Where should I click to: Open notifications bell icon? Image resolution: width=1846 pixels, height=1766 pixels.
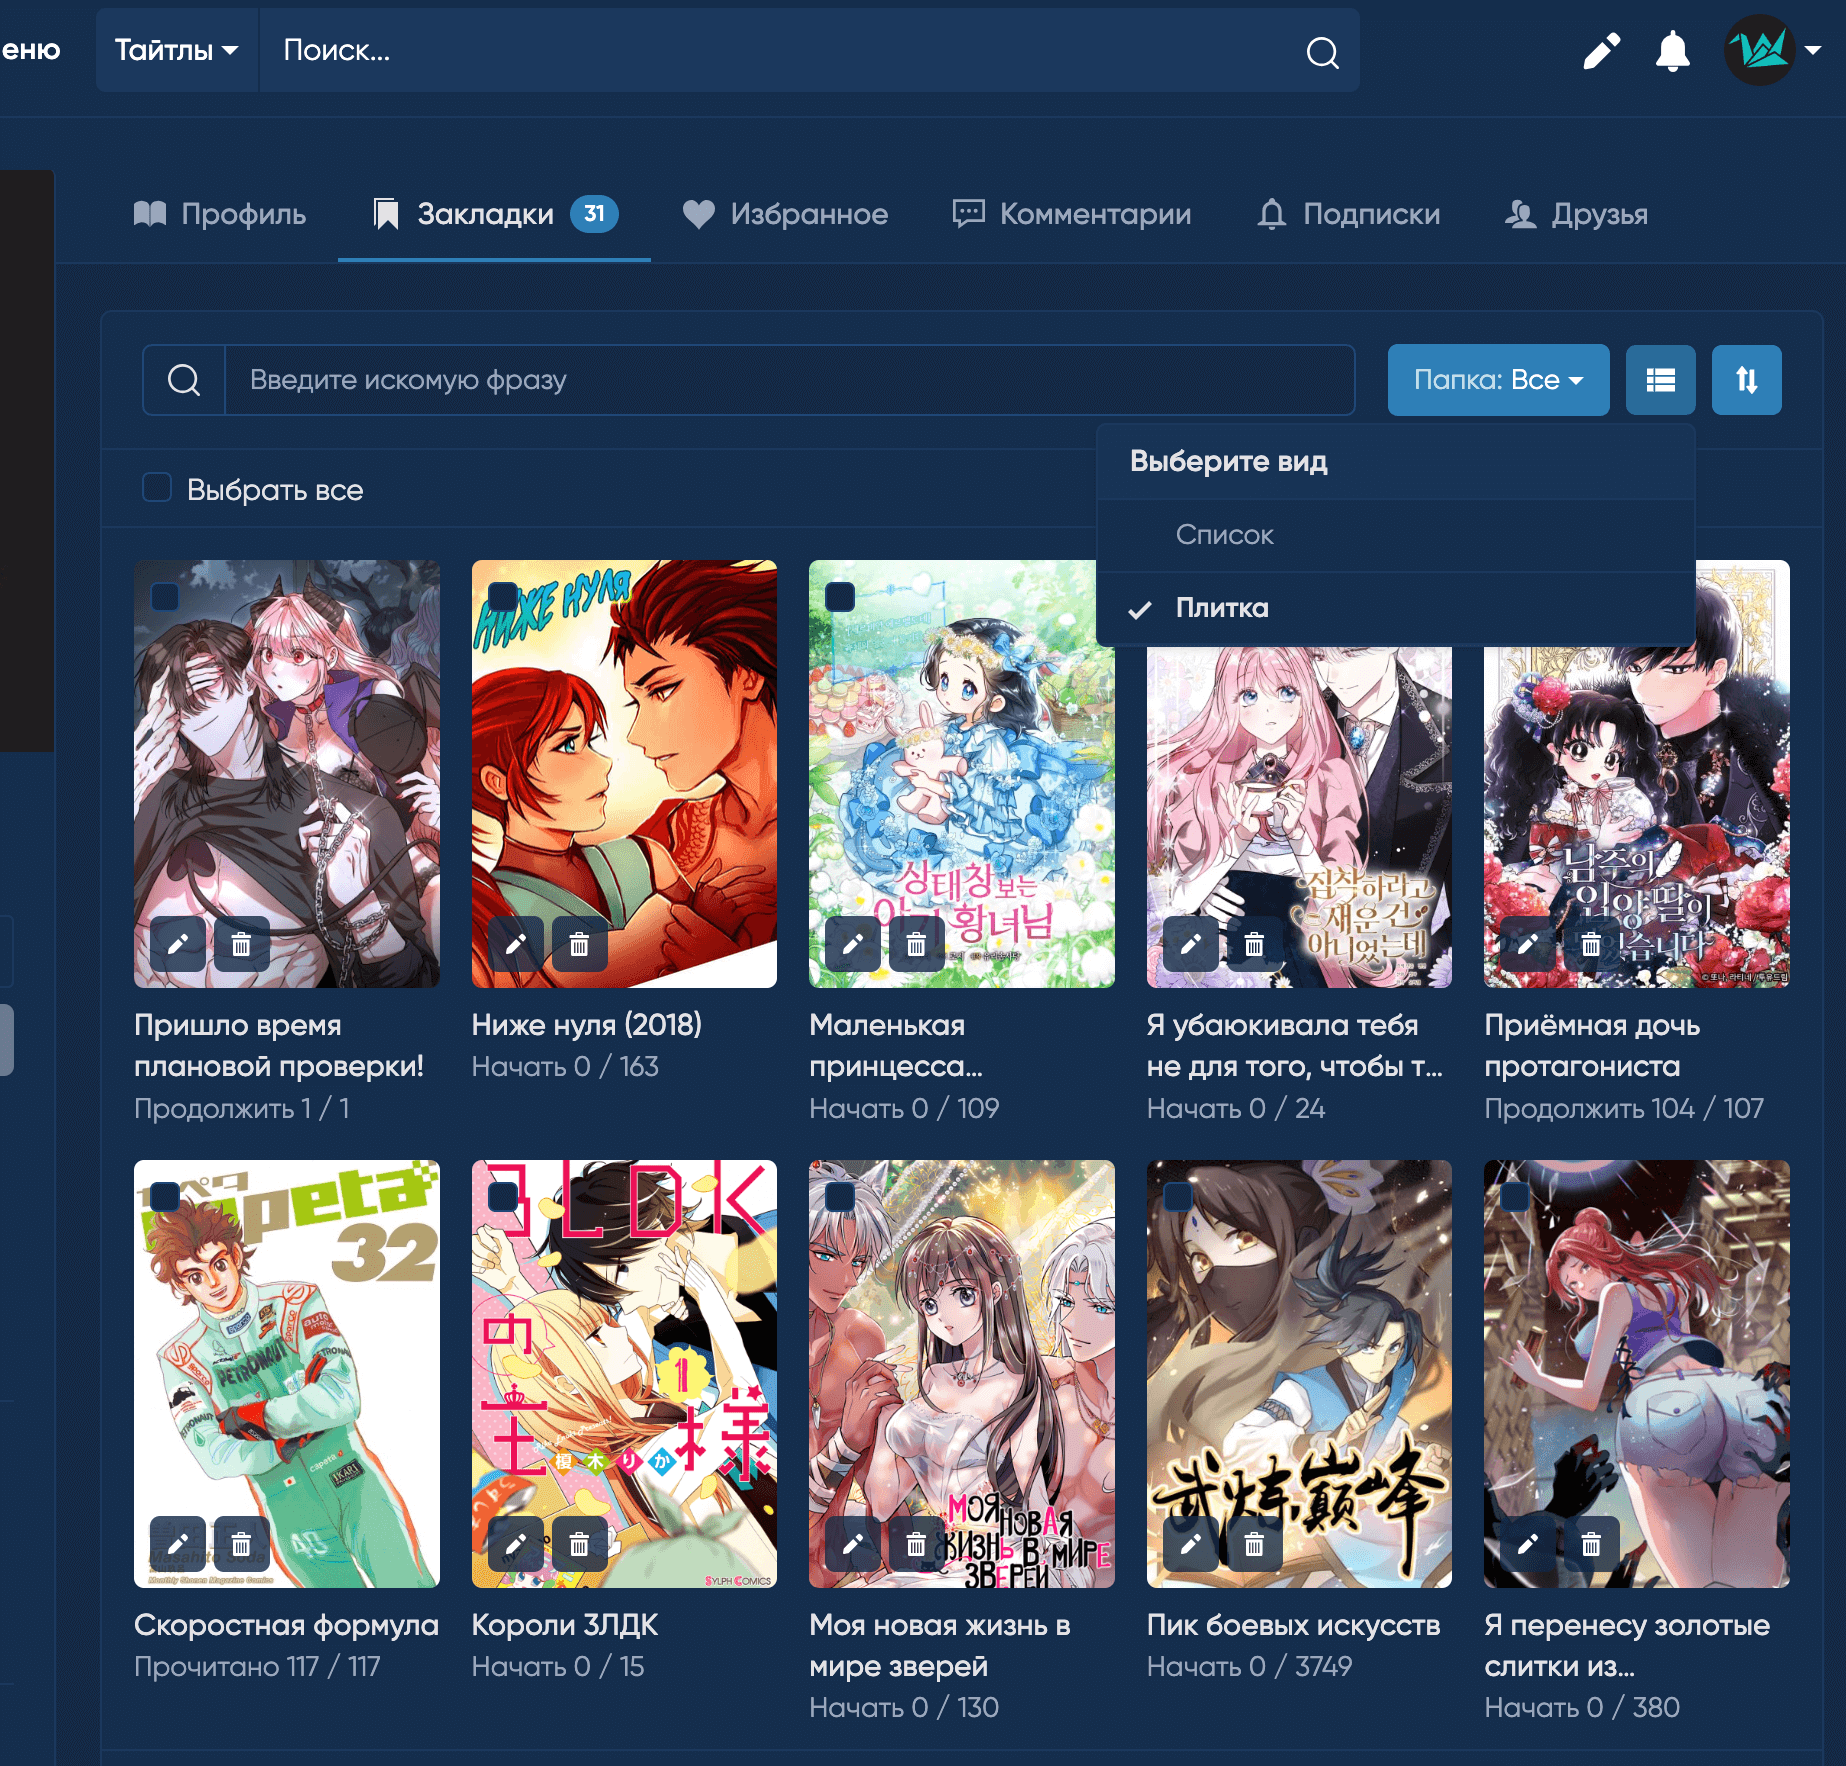pos(1672,51)
